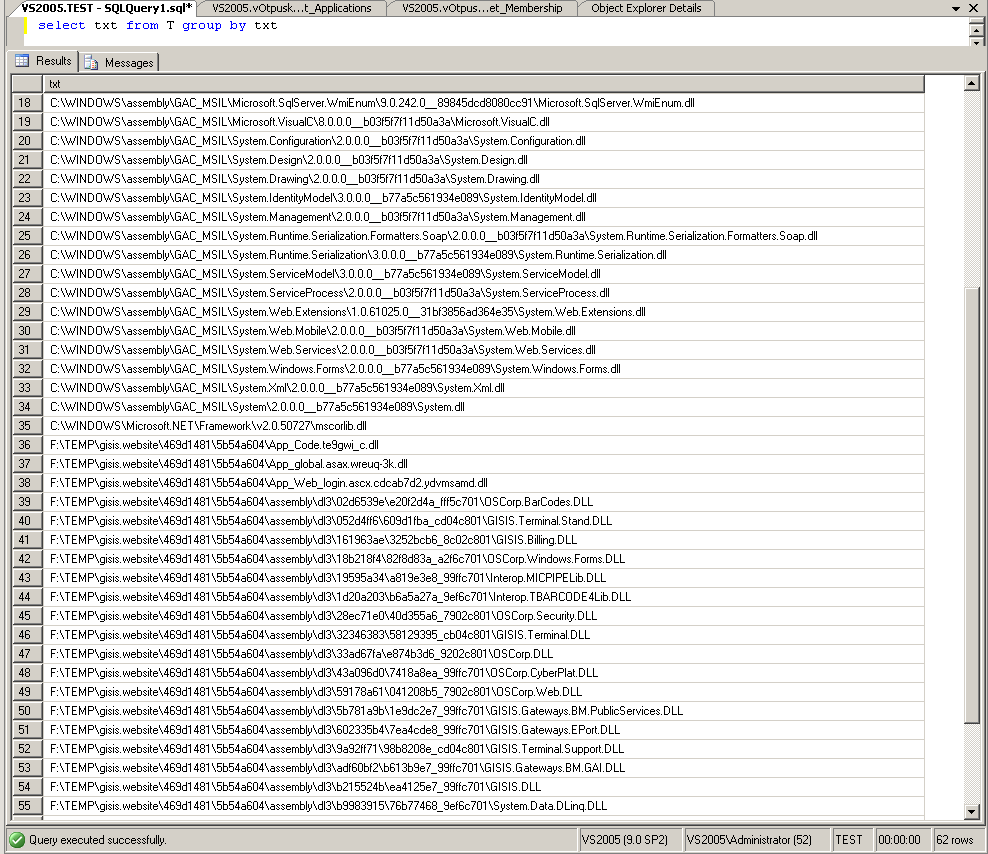Select row header 18
This screenshot has height=854, width=988.
pyautogui.click(x=27, y=103)
